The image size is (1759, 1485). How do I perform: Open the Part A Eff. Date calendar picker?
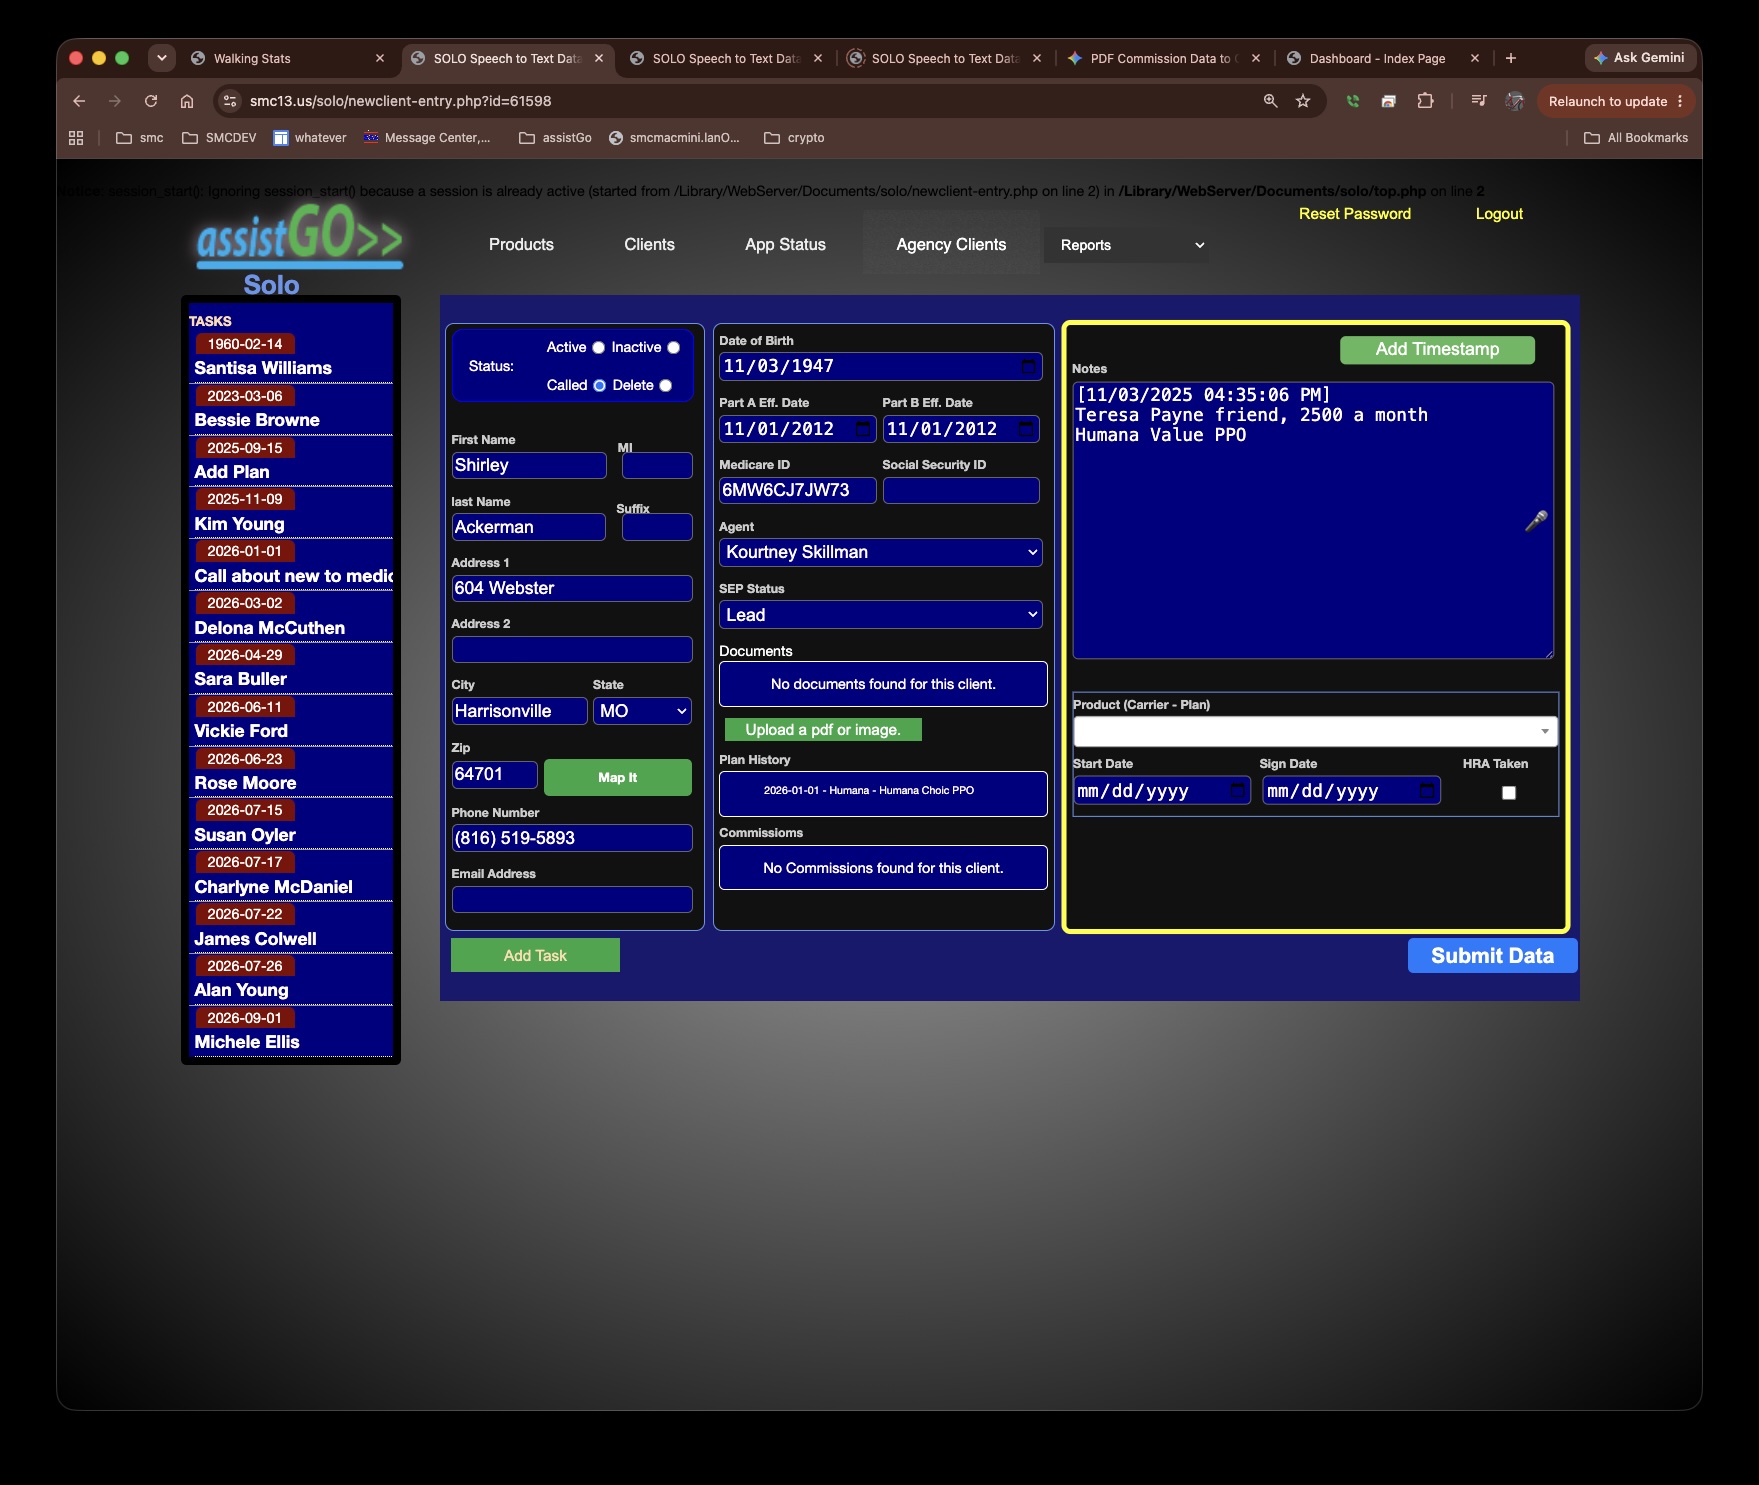[864, 429]
